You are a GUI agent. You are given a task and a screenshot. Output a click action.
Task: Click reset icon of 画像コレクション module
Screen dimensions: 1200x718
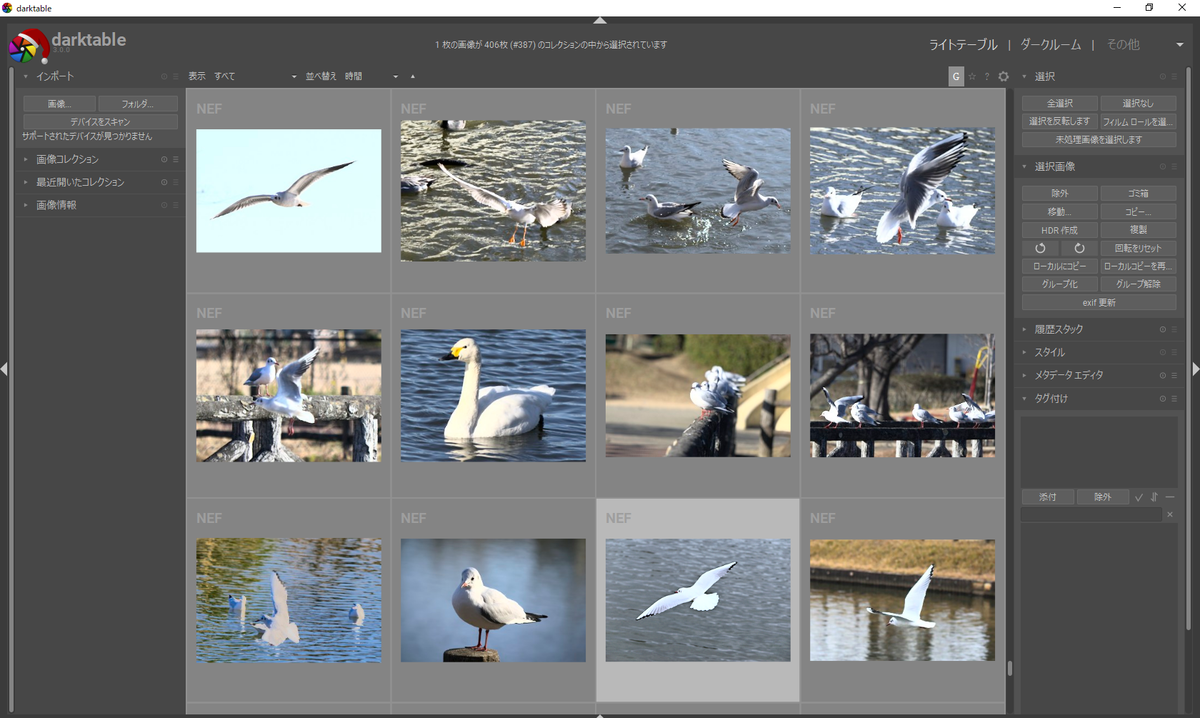(164, 159)
